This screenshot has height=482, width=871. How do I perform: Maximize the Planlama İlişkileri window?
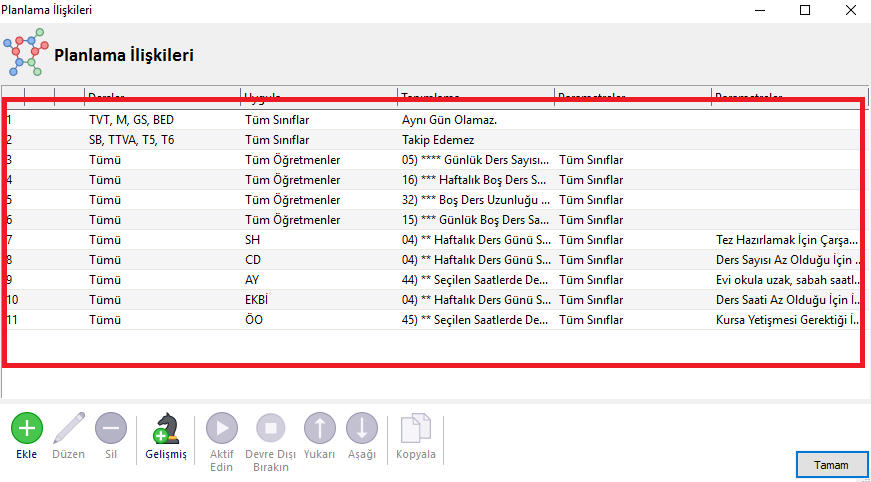[x=804, y=10]
